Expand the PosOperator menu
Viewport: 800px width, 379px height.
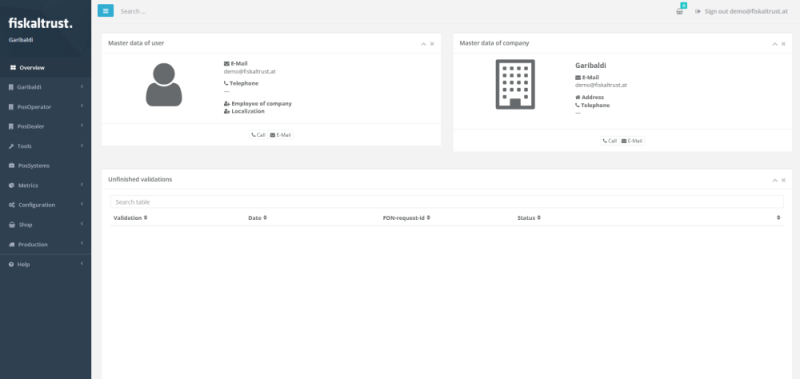[45, 107]
